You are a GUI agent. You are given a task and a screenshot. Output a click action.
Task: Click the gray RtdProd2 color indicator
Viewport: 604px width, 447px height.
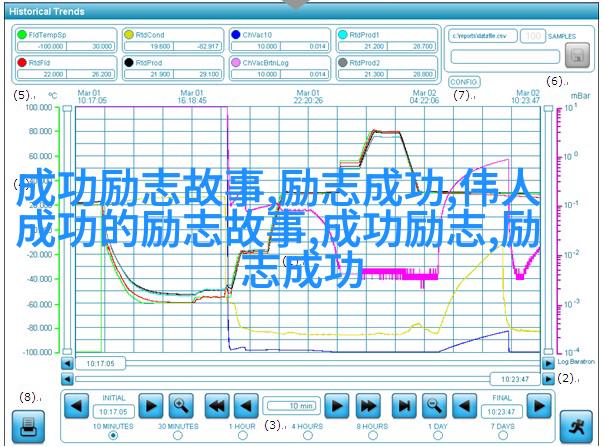tap(342, 62)
